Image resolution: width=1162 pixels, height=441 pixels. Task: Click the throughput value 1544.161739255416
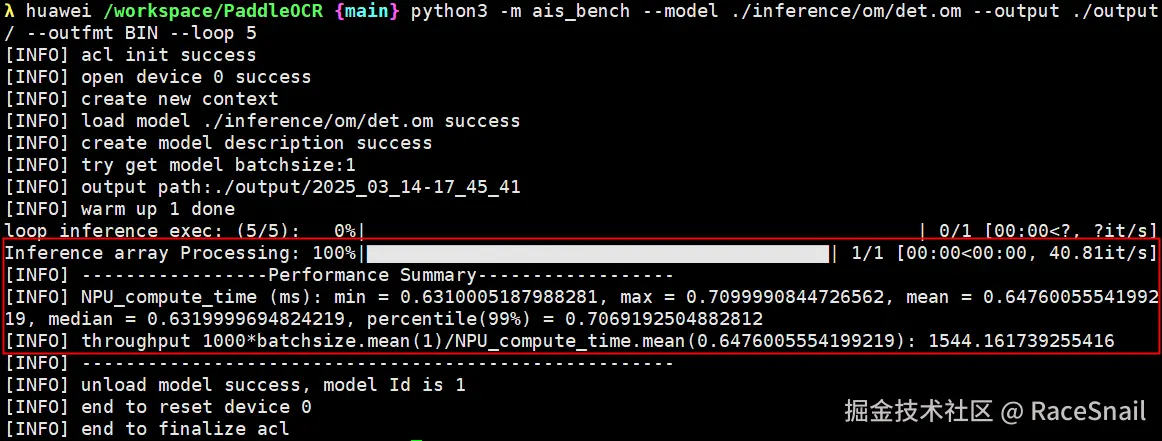point(1021,342)
